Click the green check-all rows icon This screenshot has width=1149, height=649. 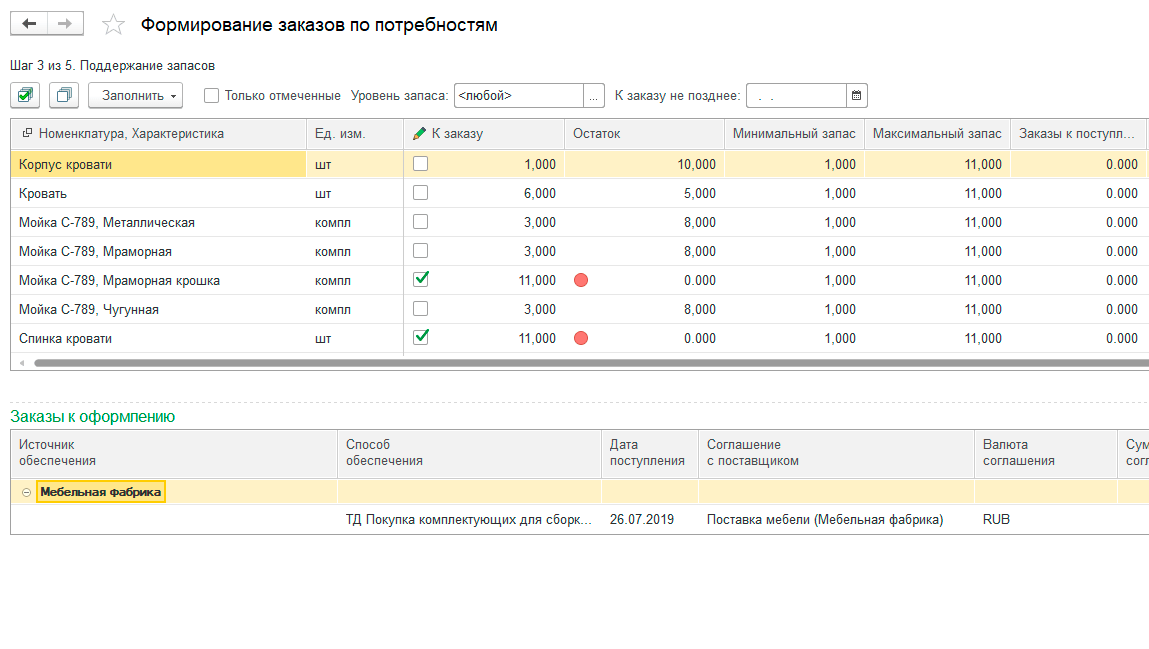(x=25, y=95)
